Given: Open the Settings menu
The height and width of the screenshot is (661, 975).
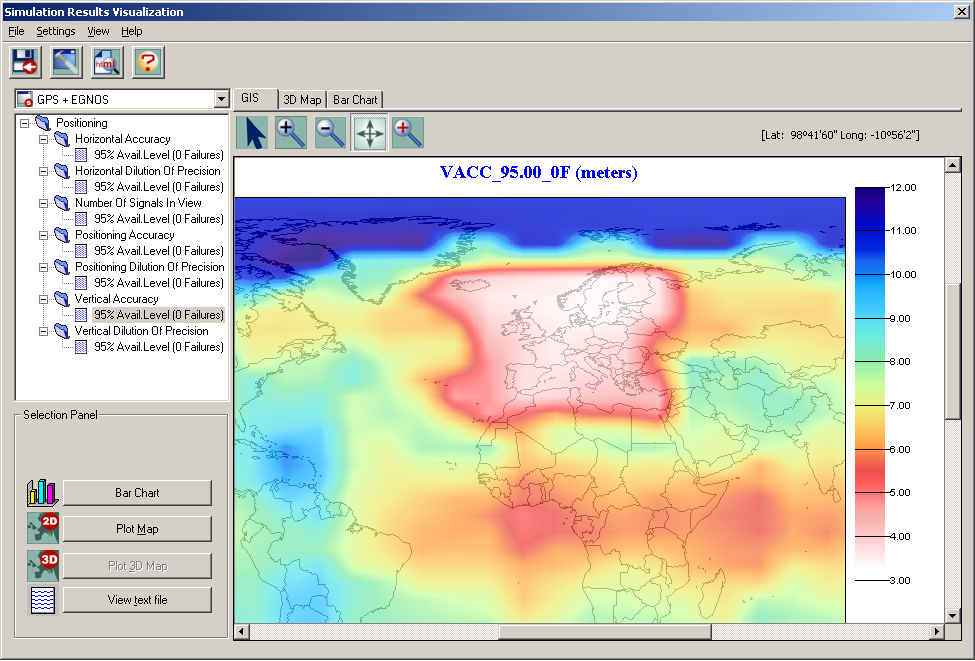Looking at the screenshot, I should click(x=56, y=31).
